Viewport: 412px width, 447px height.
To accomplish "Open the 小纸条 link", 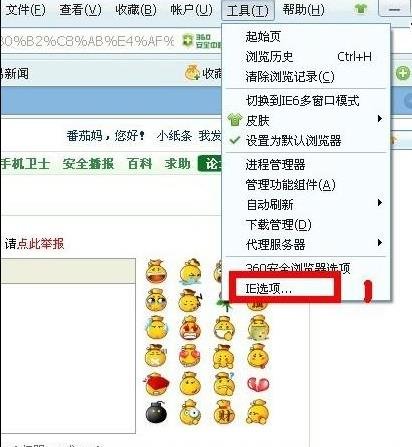I will pyautogui.click(x=174, y=136).
